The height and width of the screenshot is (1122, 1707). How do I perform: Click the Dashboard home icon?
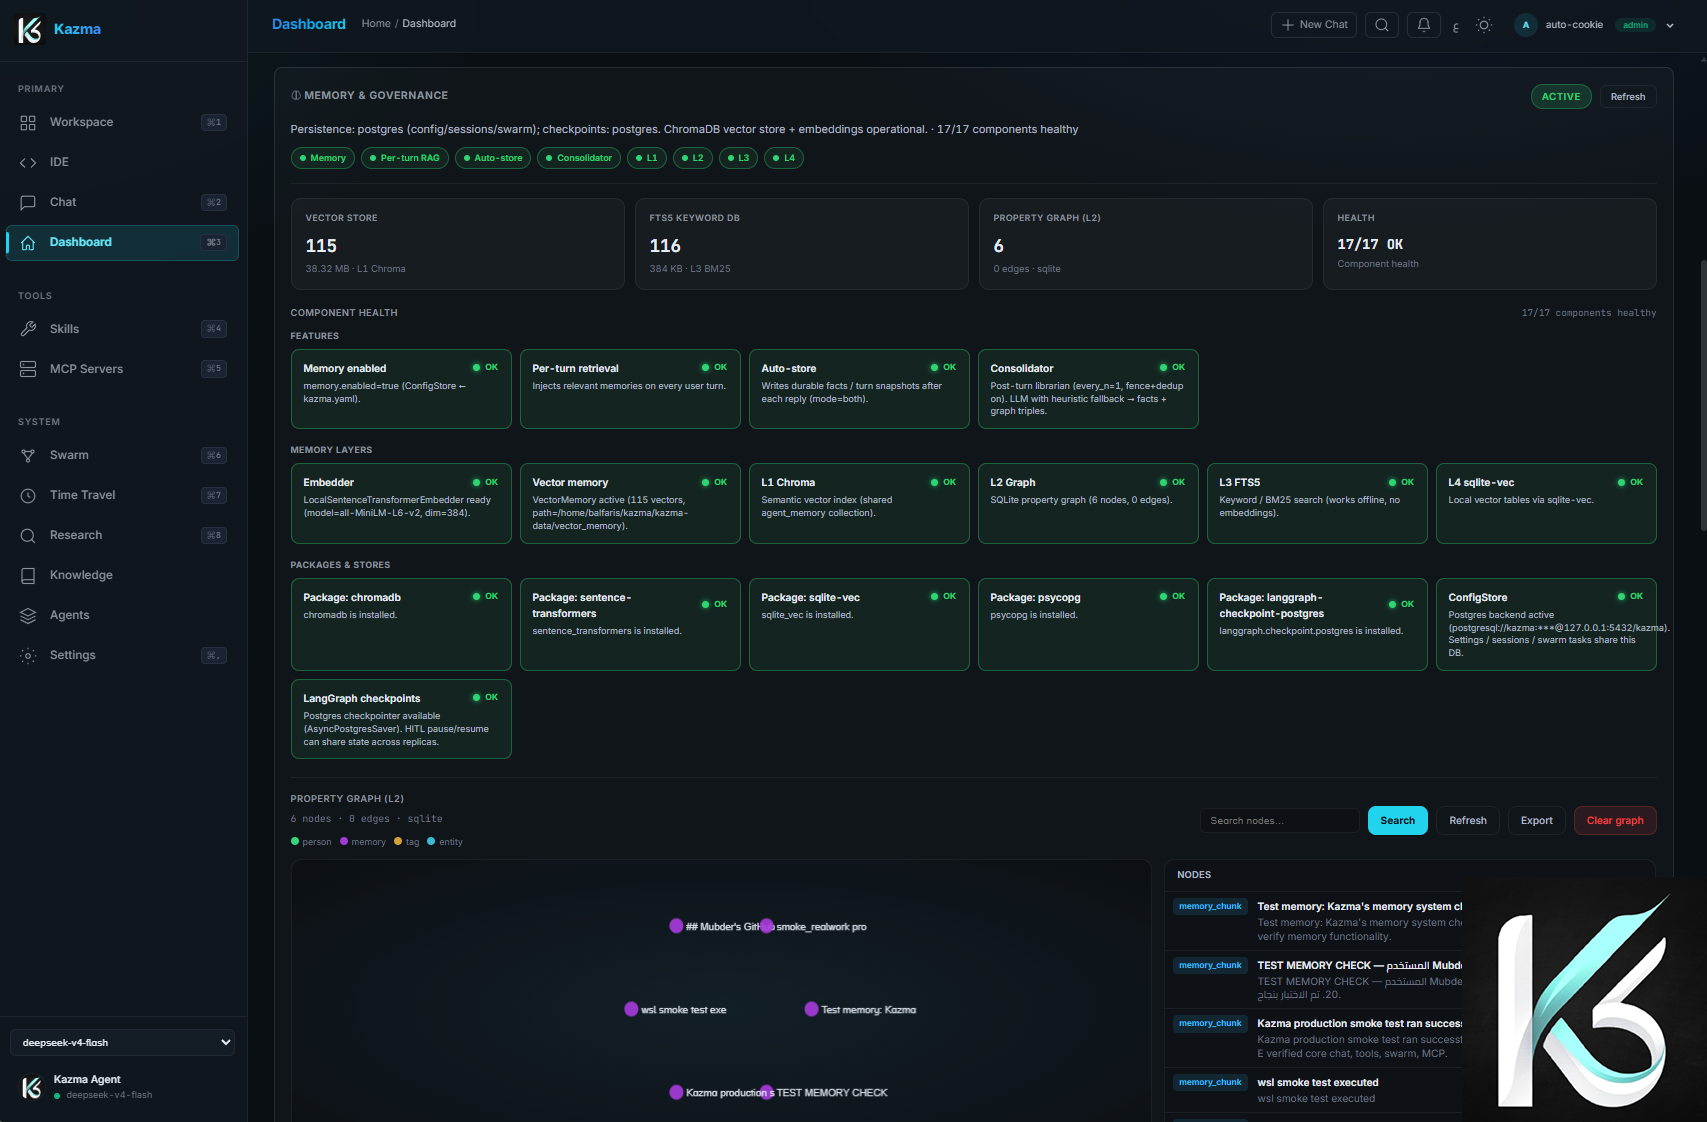[28, 242]
